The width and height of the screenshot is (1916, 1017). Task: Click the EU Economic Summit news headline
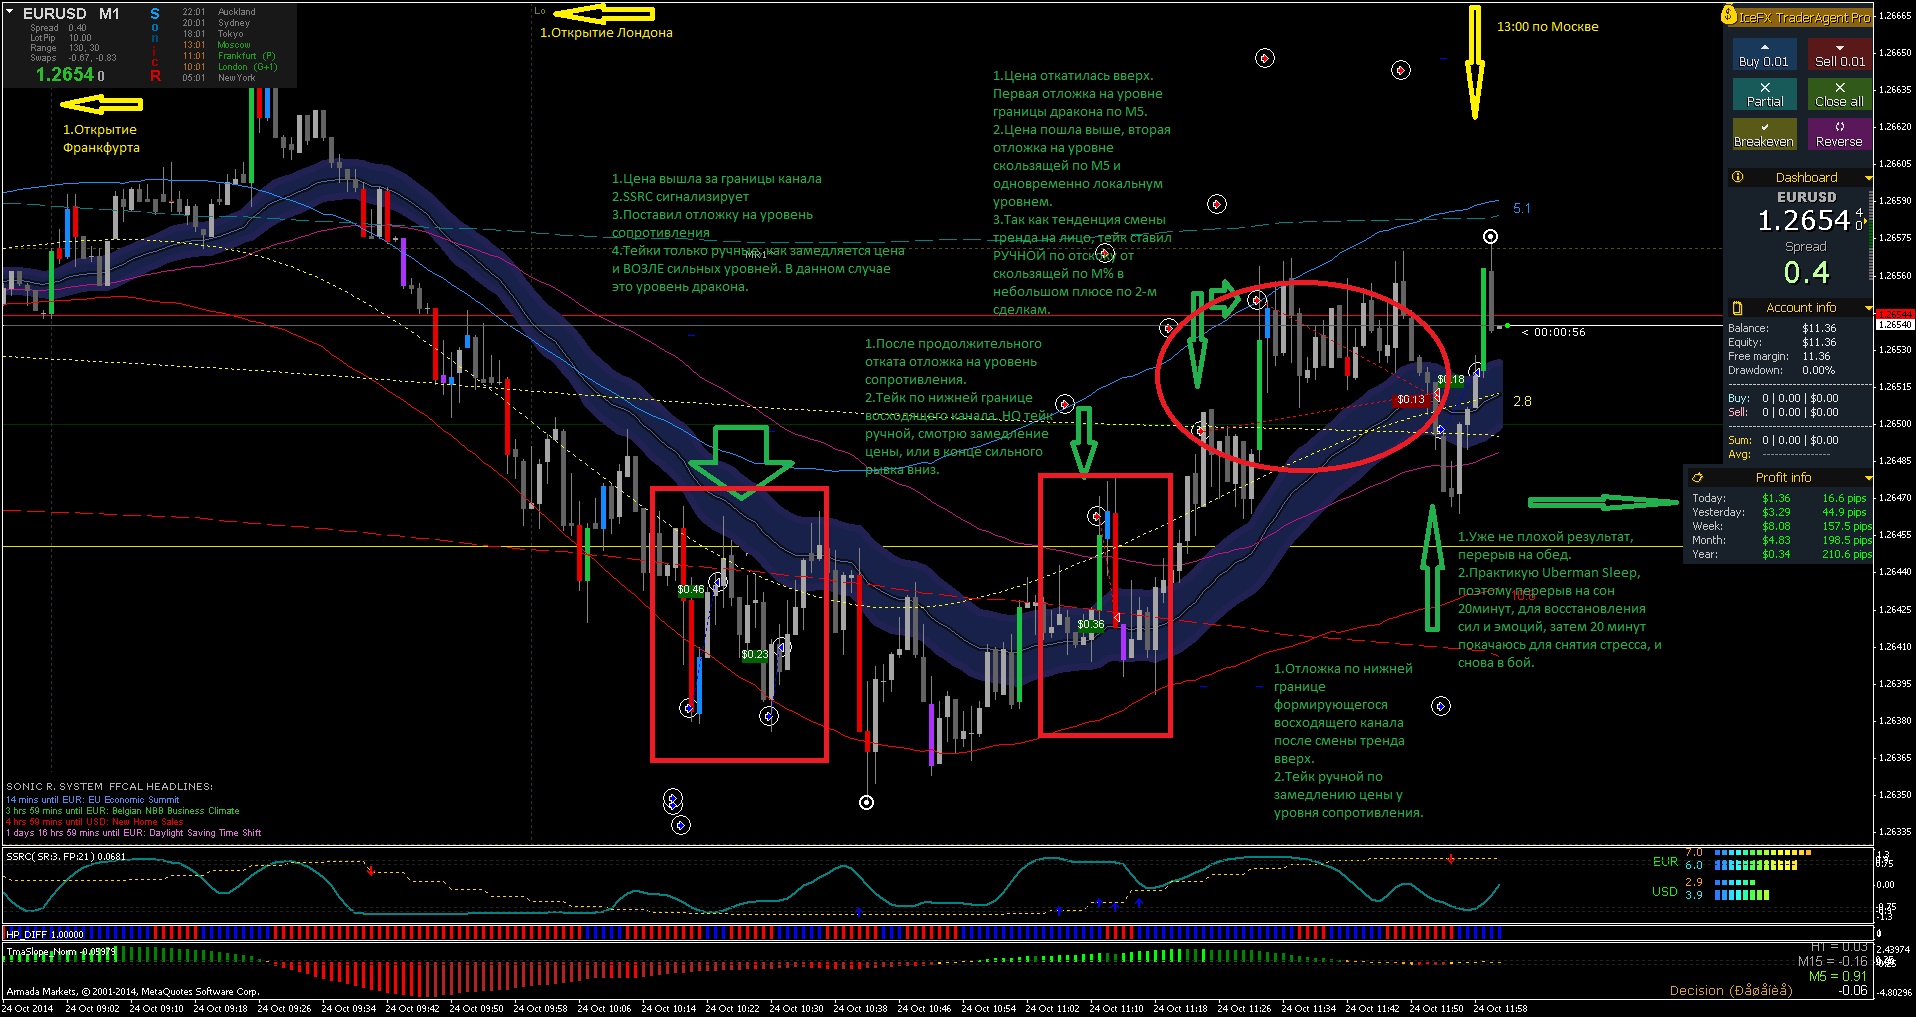[x=93, y=800]
